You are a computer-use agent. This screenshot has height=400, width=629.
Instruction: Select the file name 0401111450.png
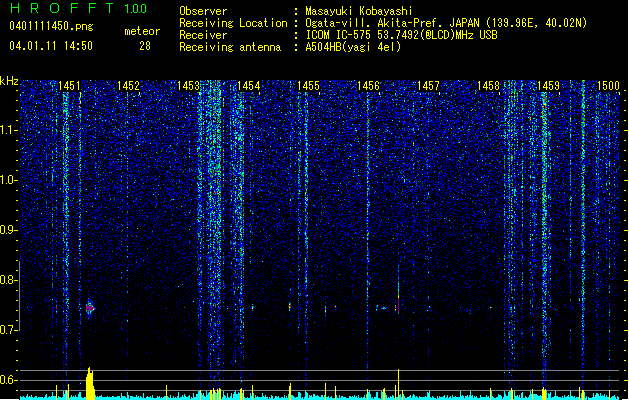pos(51,26)
